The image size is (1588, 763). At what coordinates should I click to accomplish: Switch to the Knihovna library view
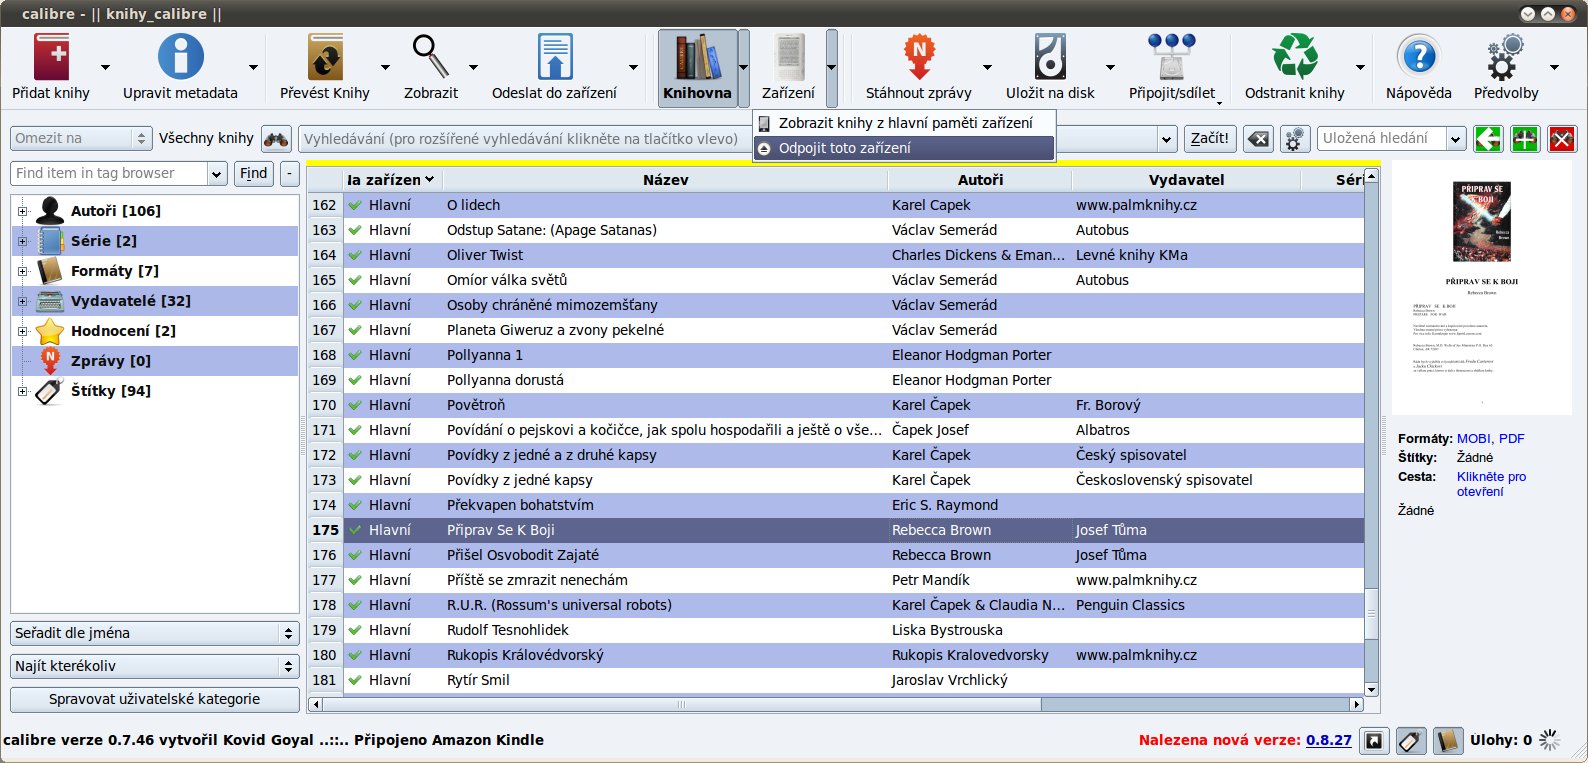click(x=697, y=67)
